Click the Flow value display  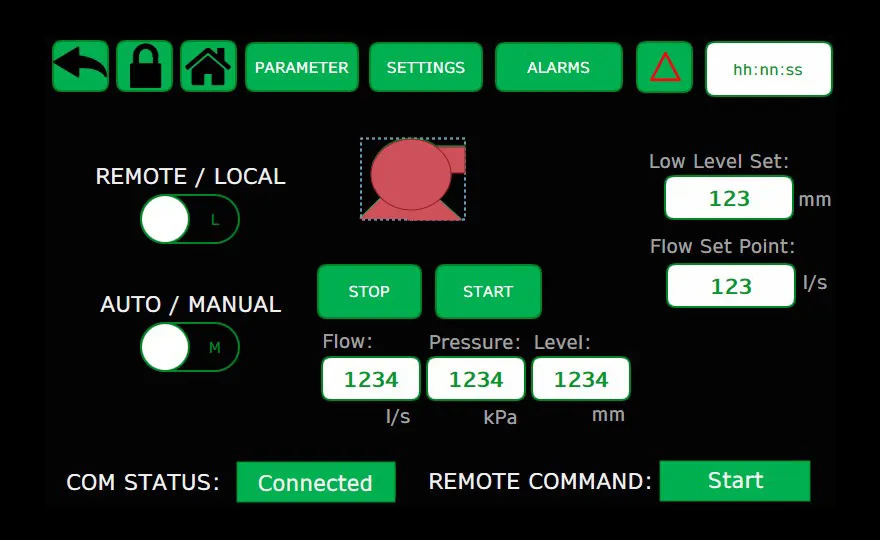coord(371,379)
